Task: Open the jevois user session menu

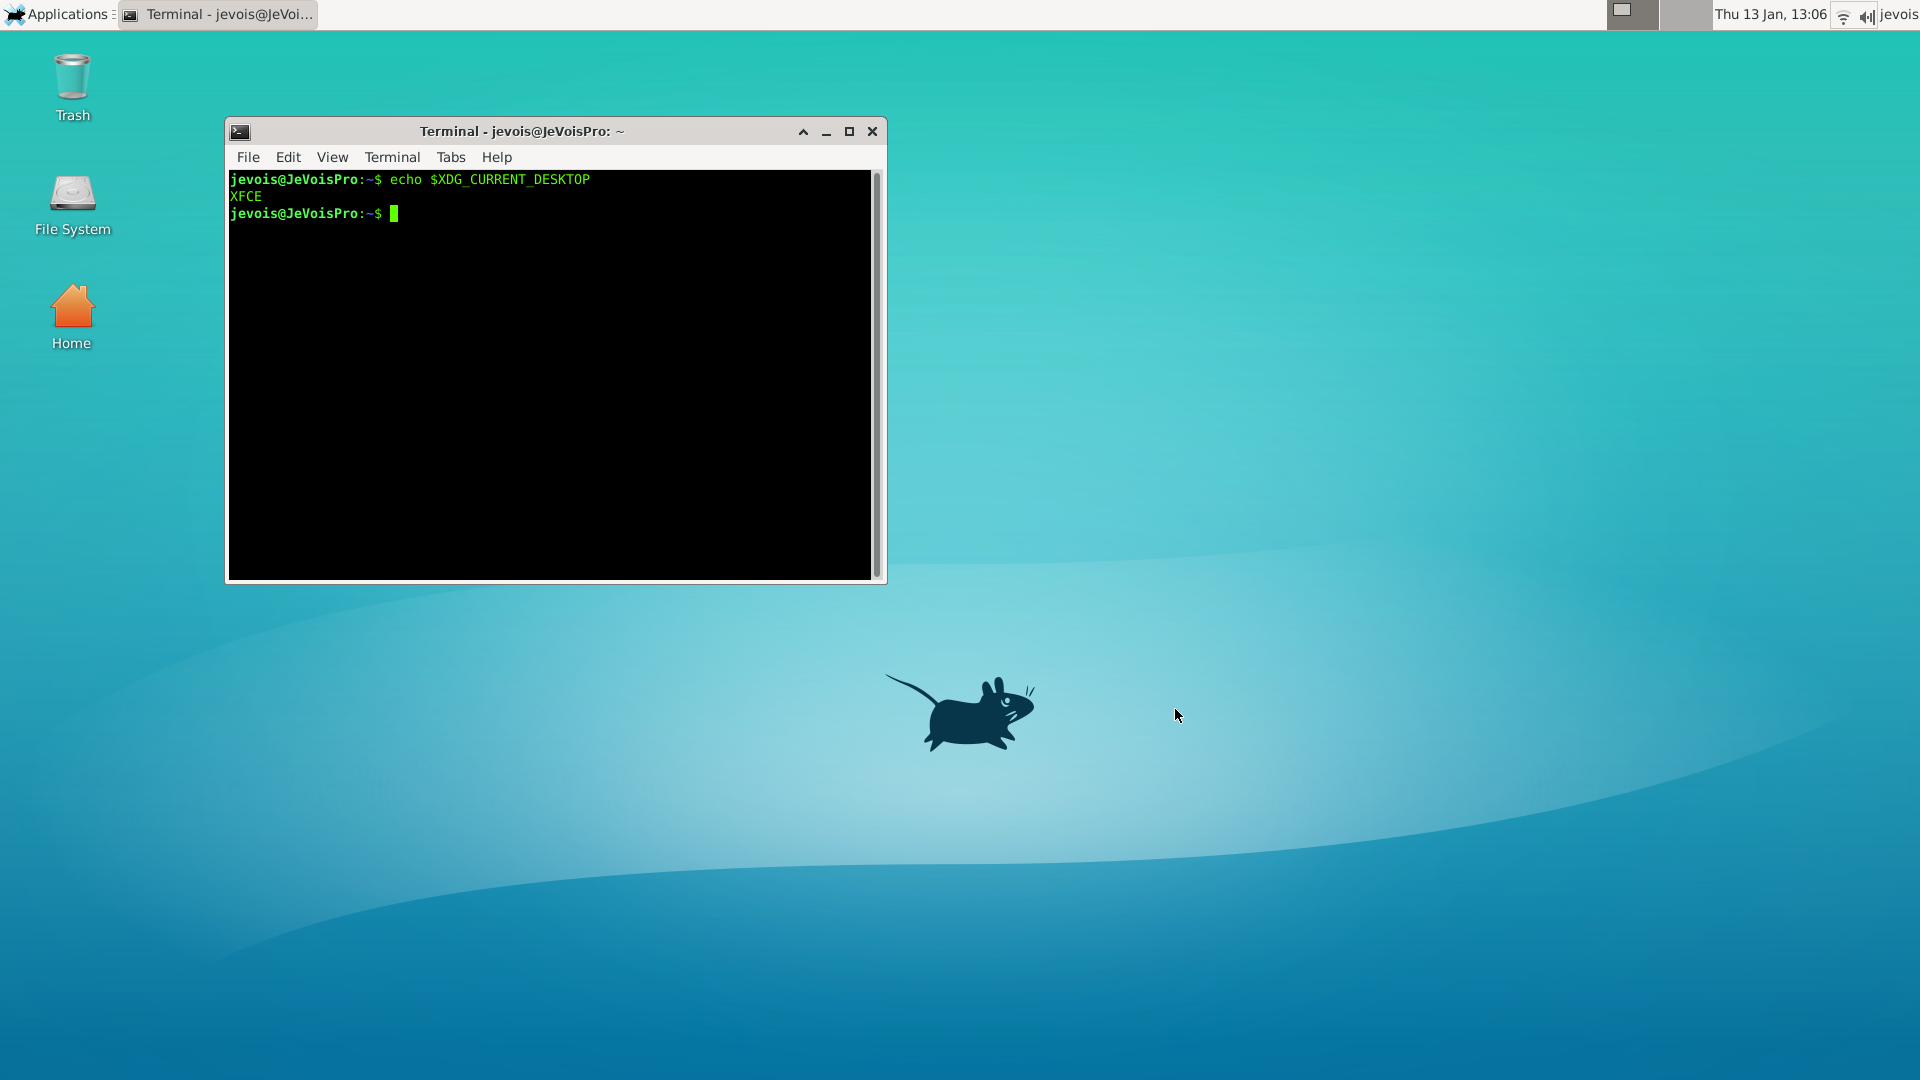Action: 1898,15
